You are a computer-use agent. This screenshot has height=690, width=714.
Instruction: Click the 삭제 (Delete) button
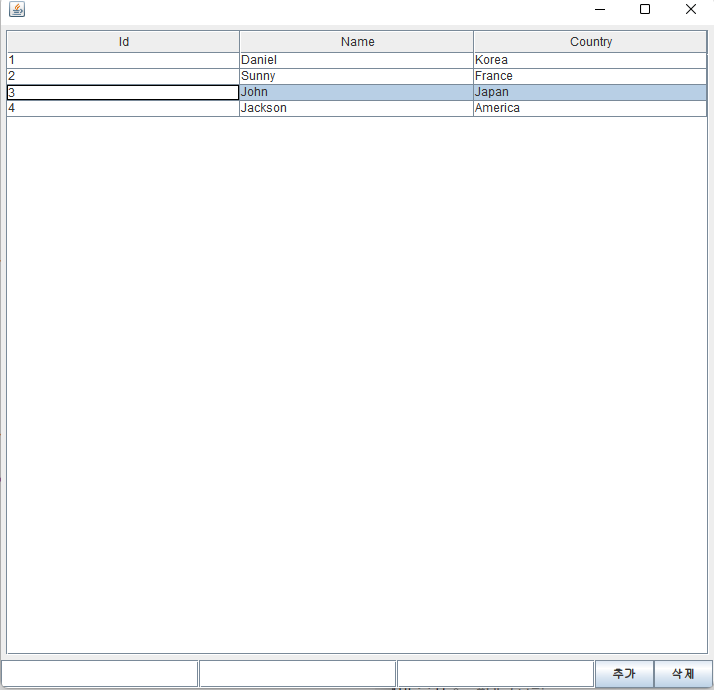coord(683,673)
